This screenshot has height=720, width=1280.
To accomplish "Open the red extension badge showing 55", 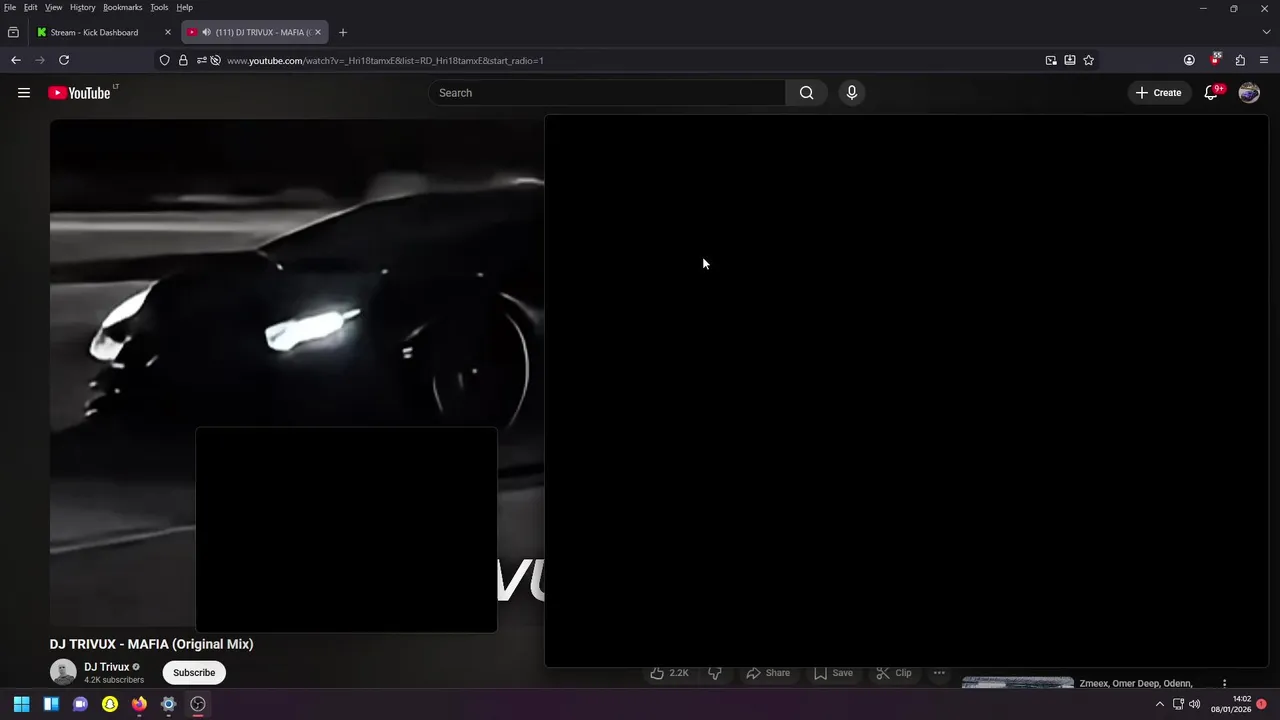I will [x=1215, y=59].
